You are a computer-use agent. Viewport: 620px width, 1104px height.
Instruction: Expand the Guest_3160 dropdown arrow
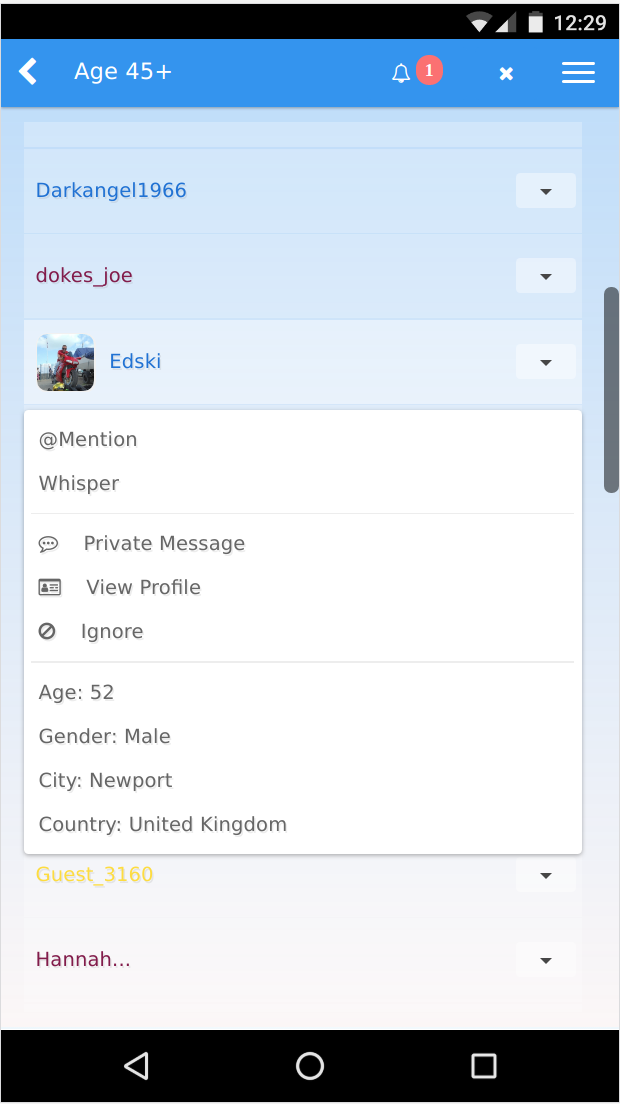point(546,874)
